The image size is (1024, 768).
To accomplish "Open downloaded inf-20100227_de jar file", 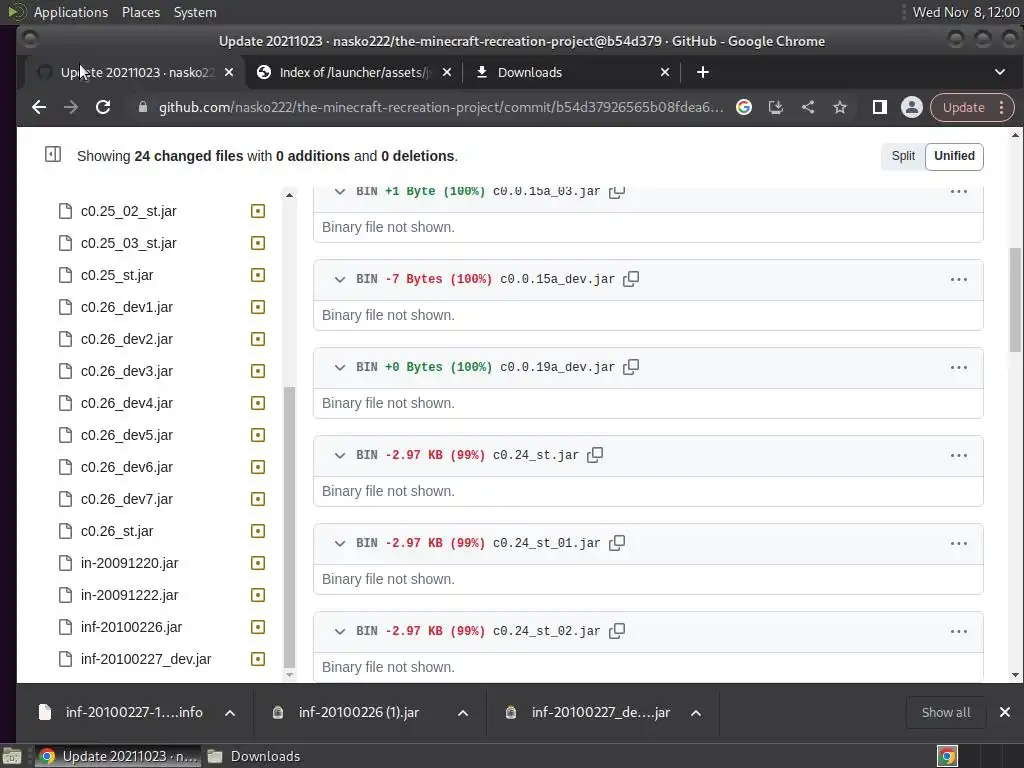I will click(600, 712).
